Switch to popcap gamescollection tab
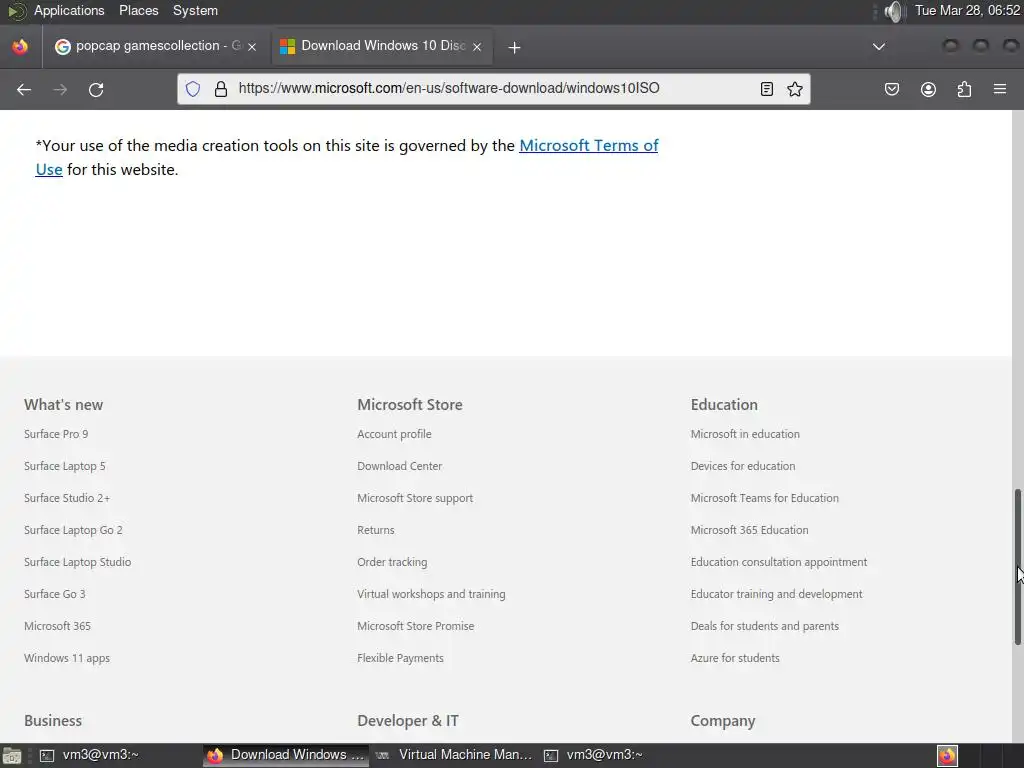The image size is (1024, 768). [x=156, y=46]
